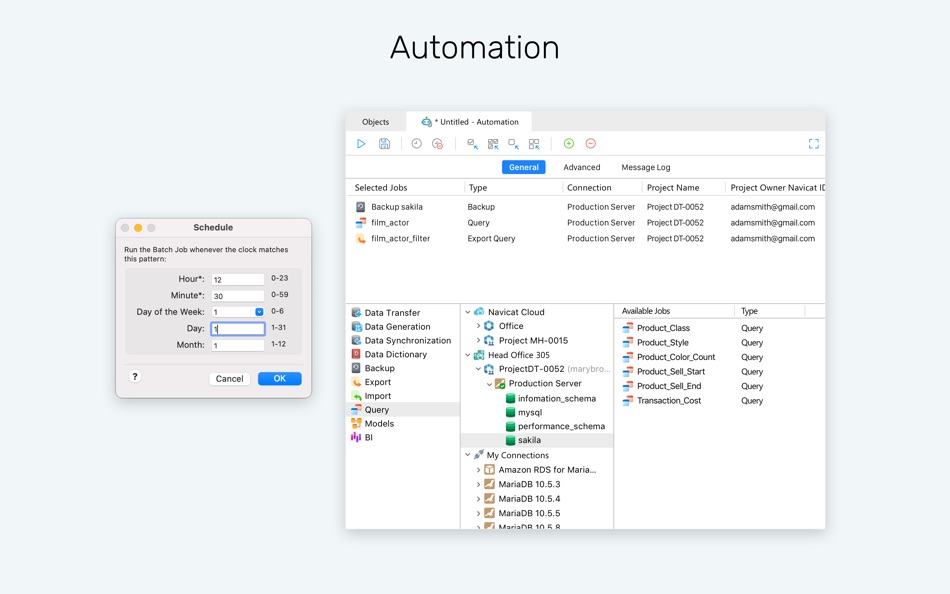
Task: Add a job with the green plus icon
Action: click(x=568, y=144)
